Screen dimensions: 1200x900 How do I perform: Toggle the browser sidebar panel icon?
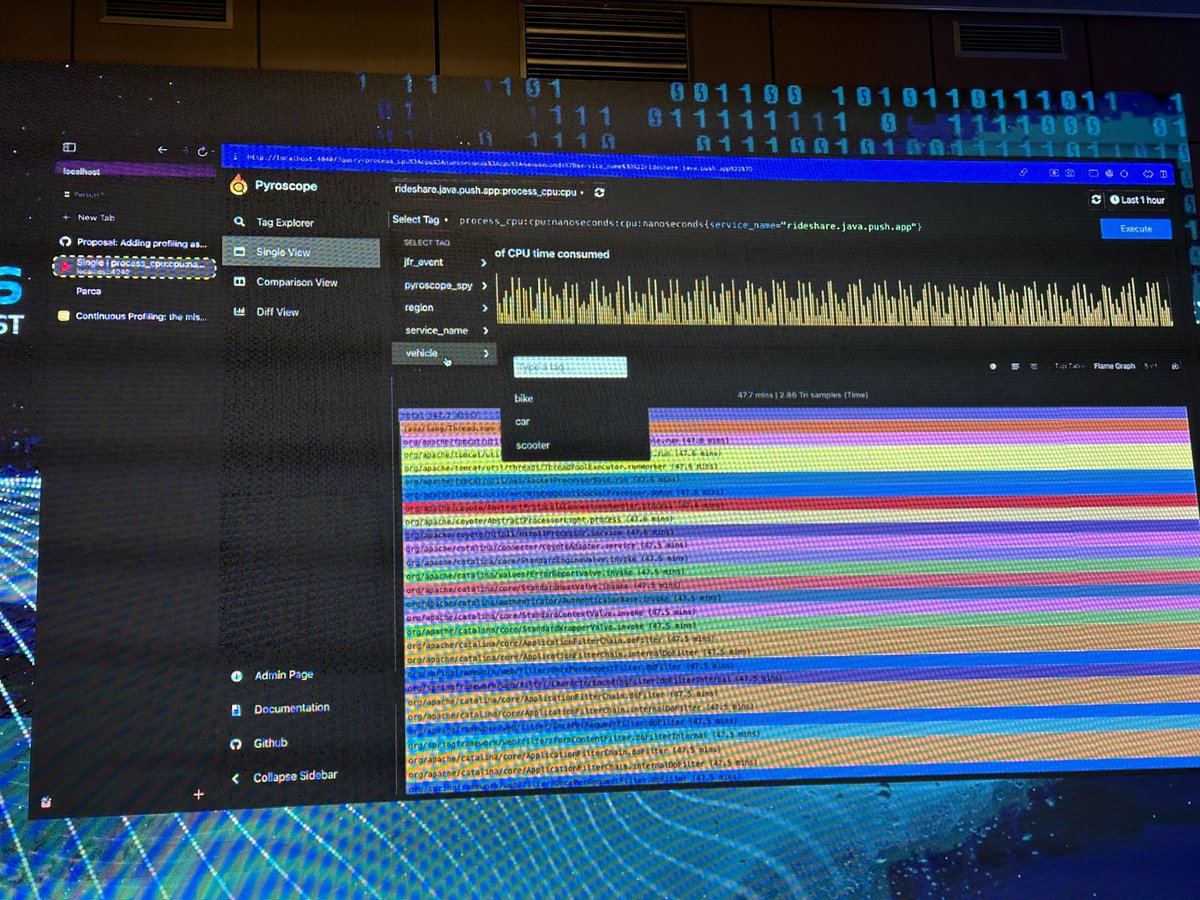[69, 147]
